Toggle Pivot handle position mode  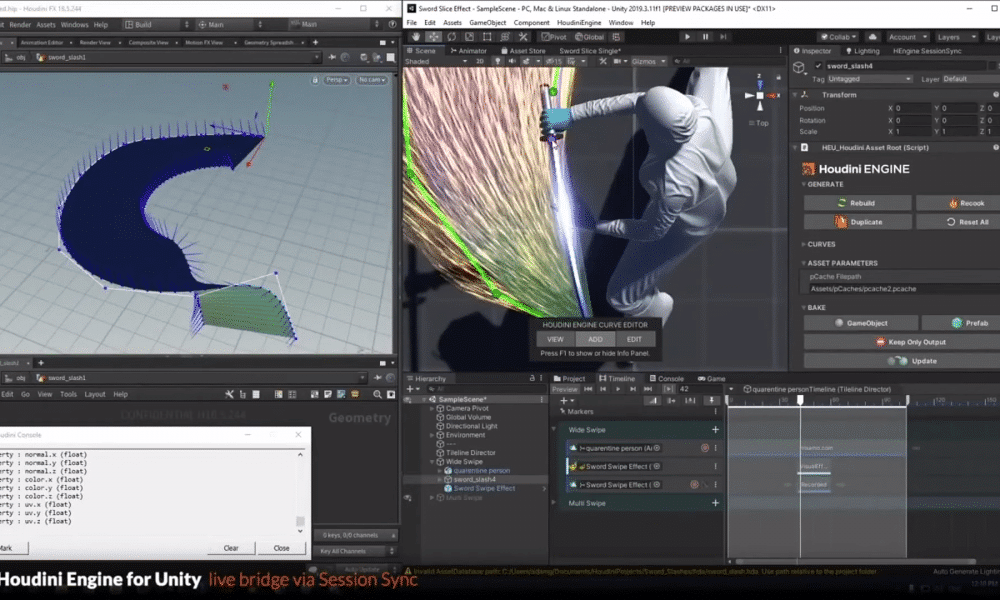[554, 37]
